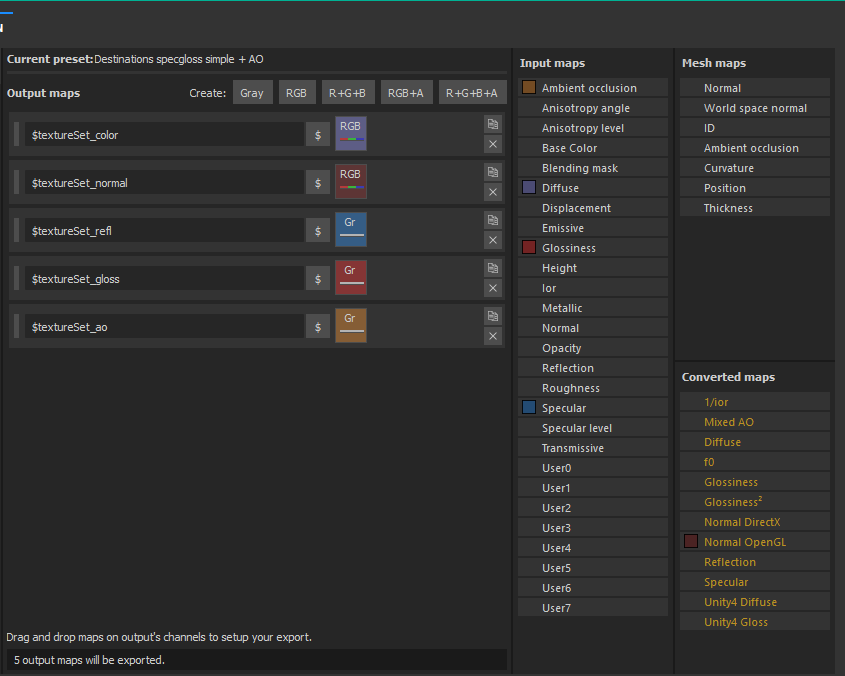Click the red Gr channel of $textureSet_gloss
Viewport: 845px width, 676px height.
pos(351,277)
